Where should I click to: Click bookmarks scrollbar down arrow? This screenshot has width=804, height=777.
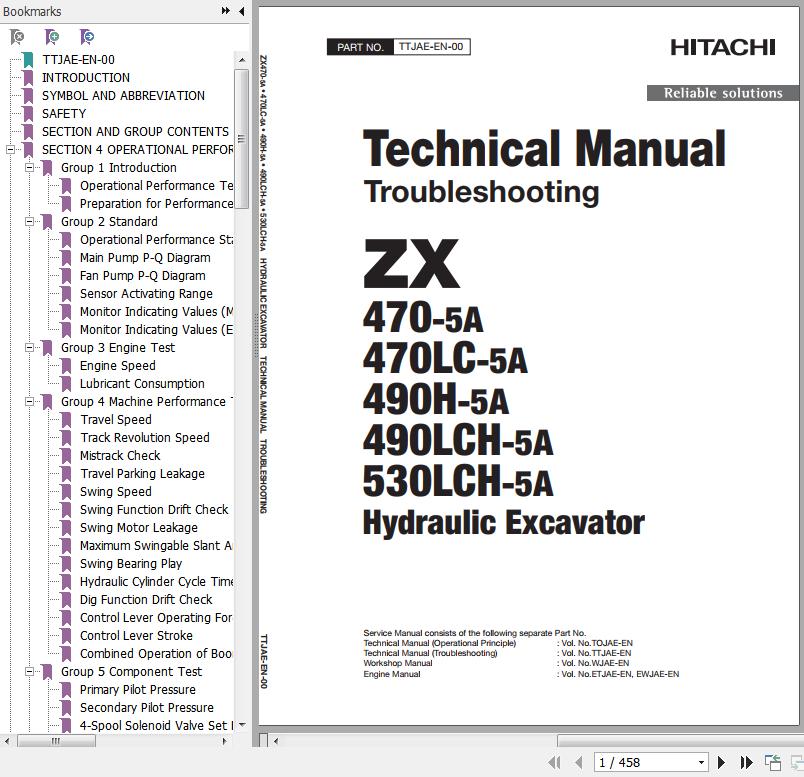(242, 725)
